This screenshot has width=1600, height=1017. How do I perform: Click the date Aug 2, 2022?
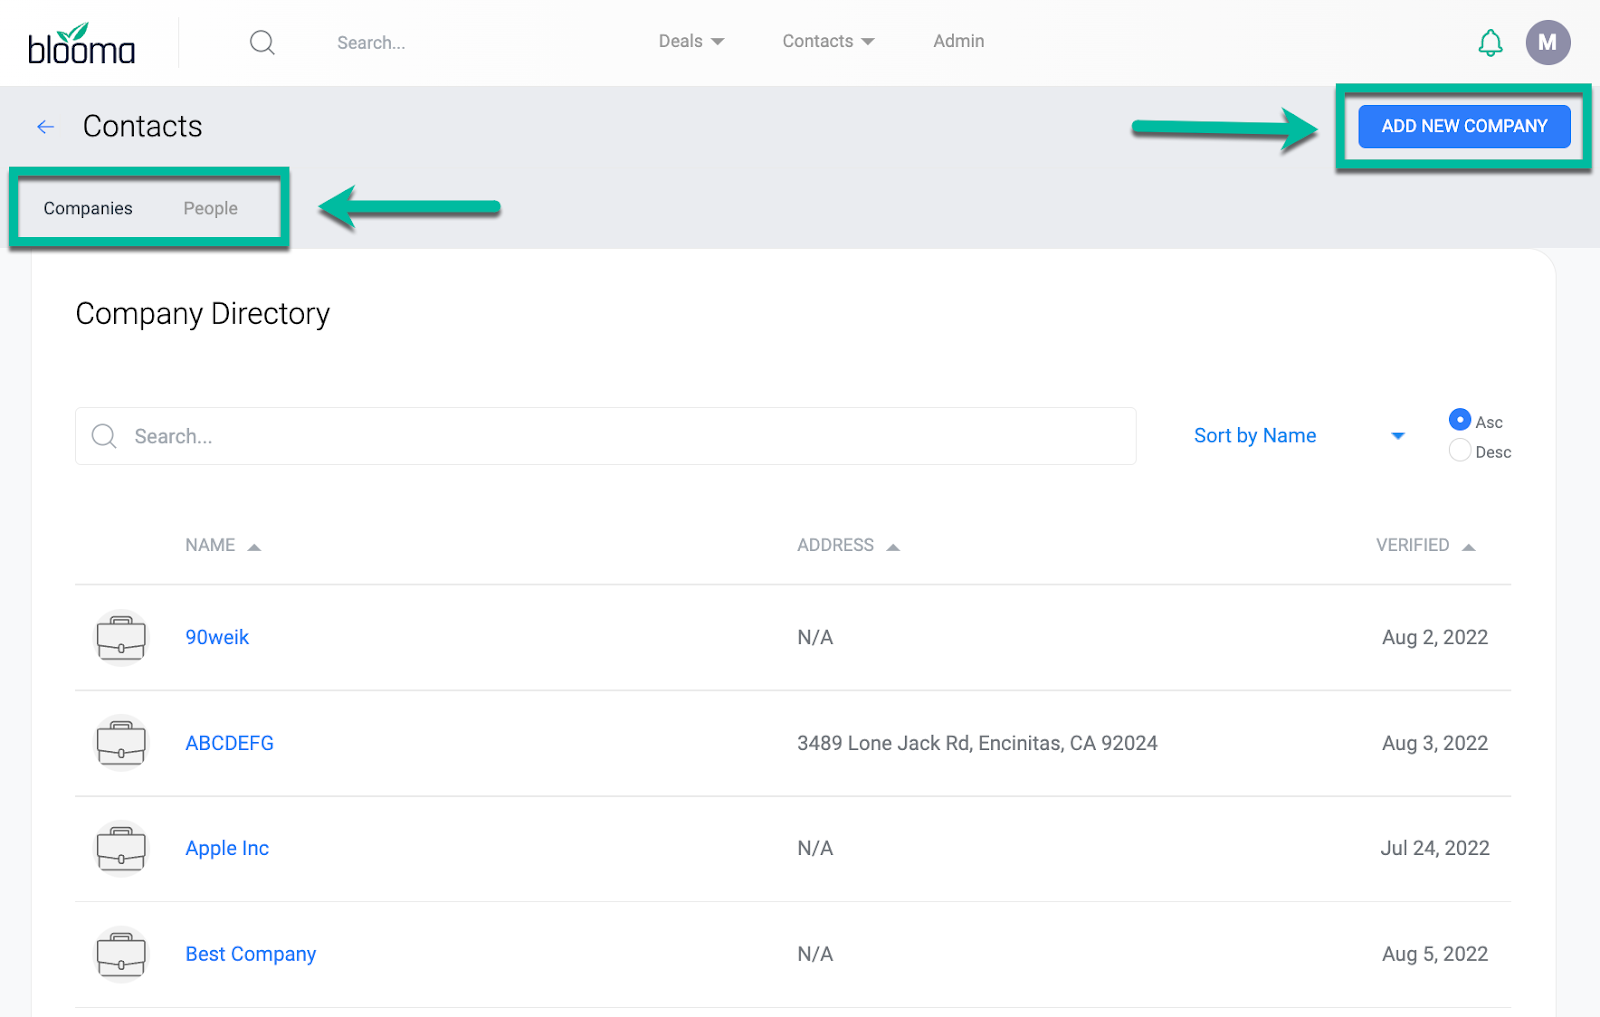tap(1435, 637)
